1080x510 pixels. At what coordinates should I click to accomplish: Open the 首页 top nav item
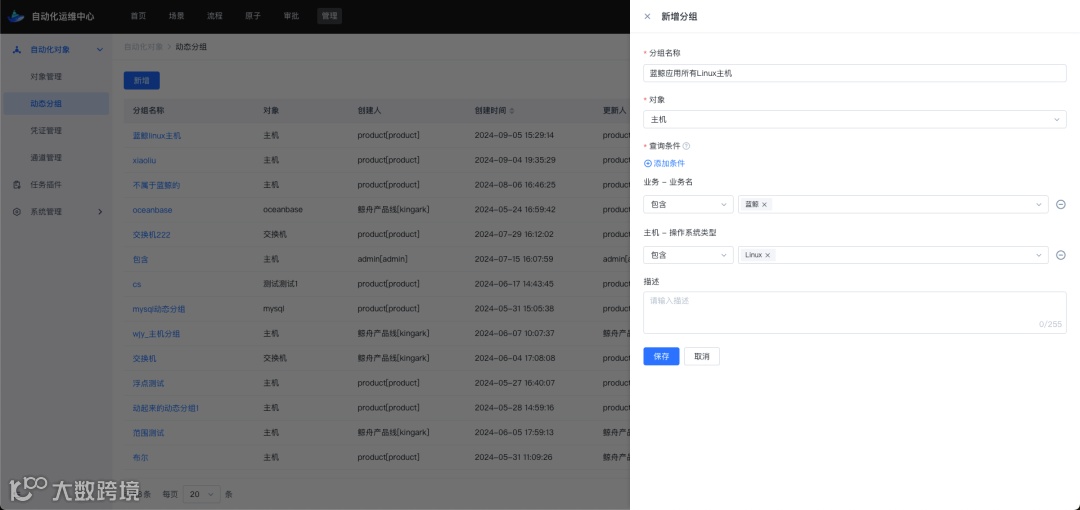[138, 16]
